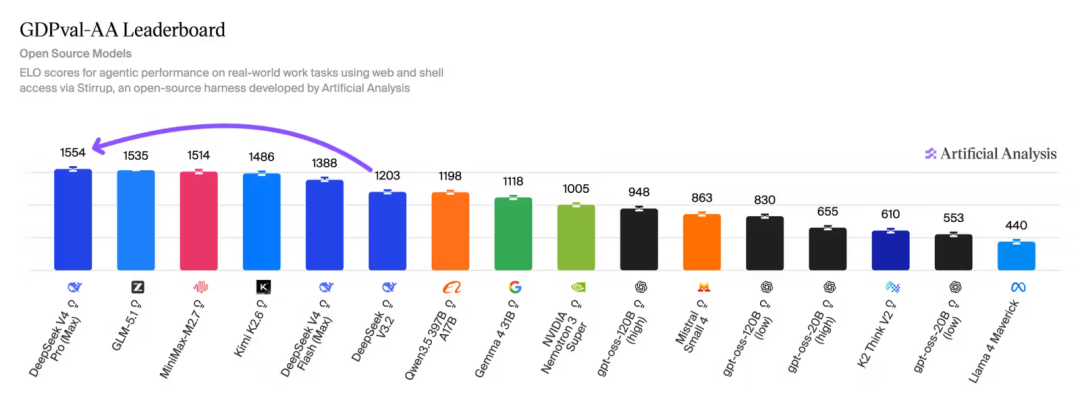Click the 1203 score label
Screen dimensions: 1080x415
click(x=387, y=175)
